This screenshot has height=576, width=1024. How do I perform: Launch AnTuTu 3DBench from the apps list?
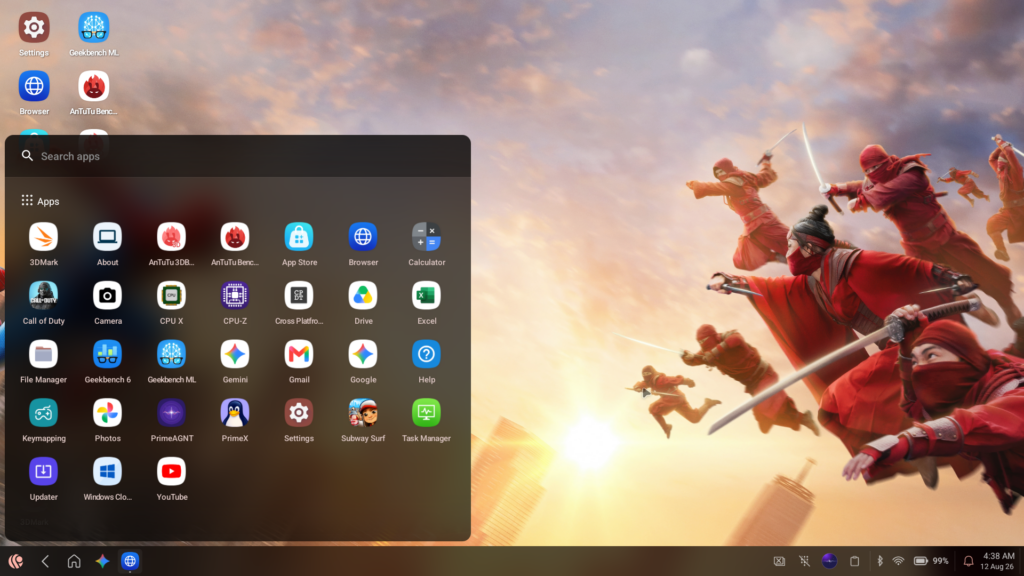pyautogui.click(x=171, y=237)
